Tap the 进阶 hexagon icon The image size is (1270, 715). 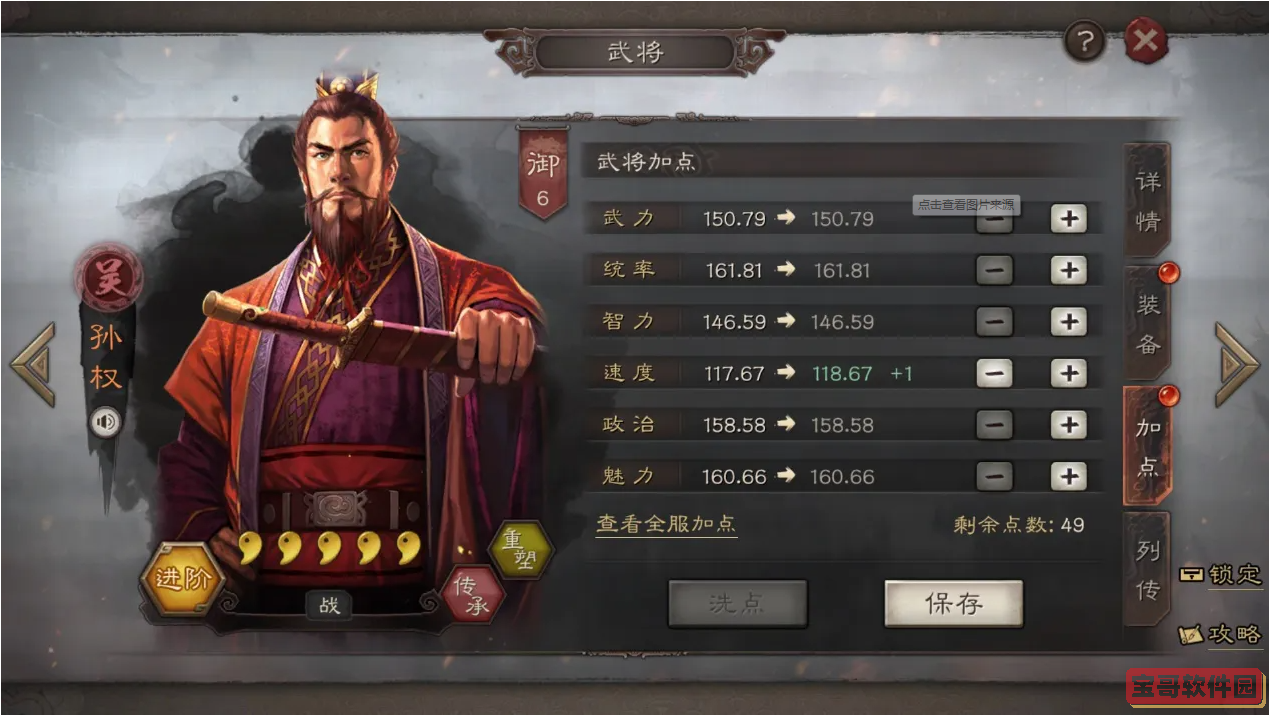(x=183, y=579)
